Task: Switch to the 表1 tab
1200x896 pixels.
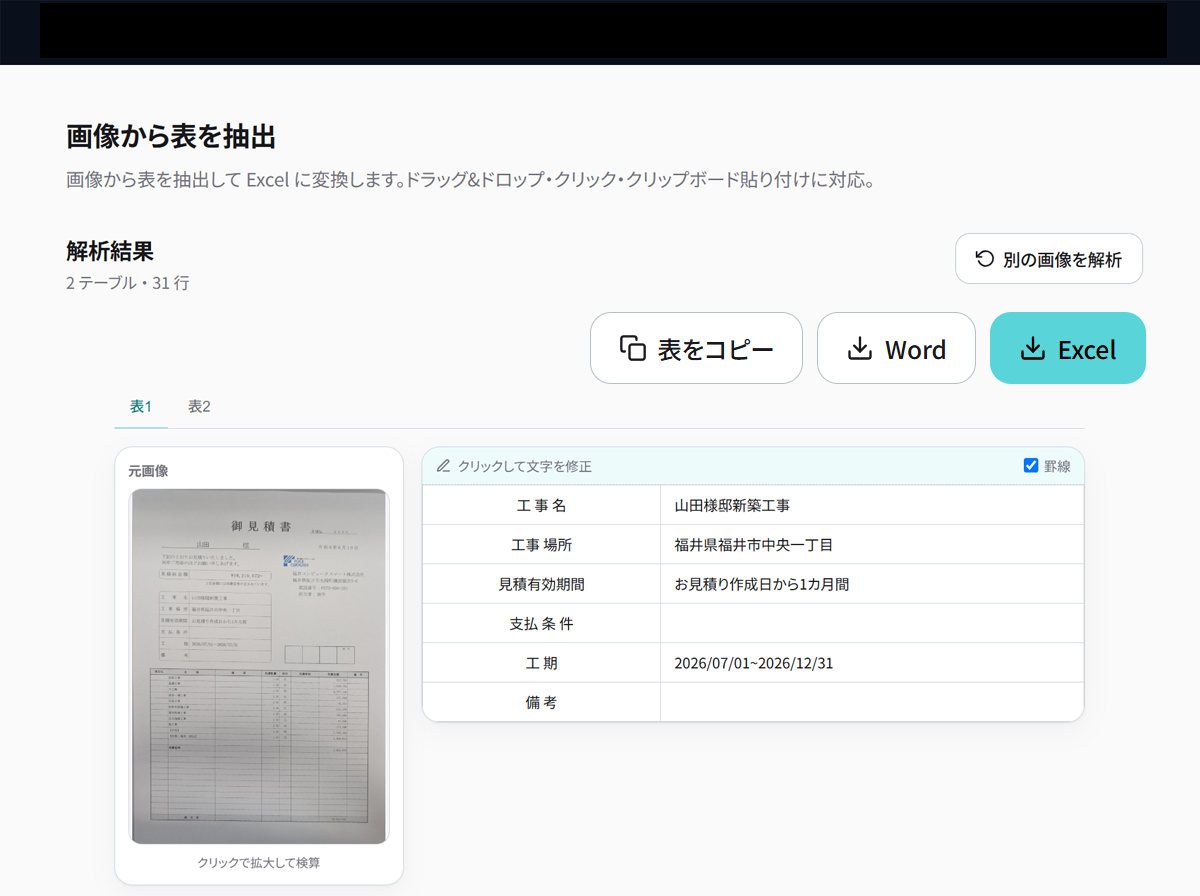Action: (141, 407)
